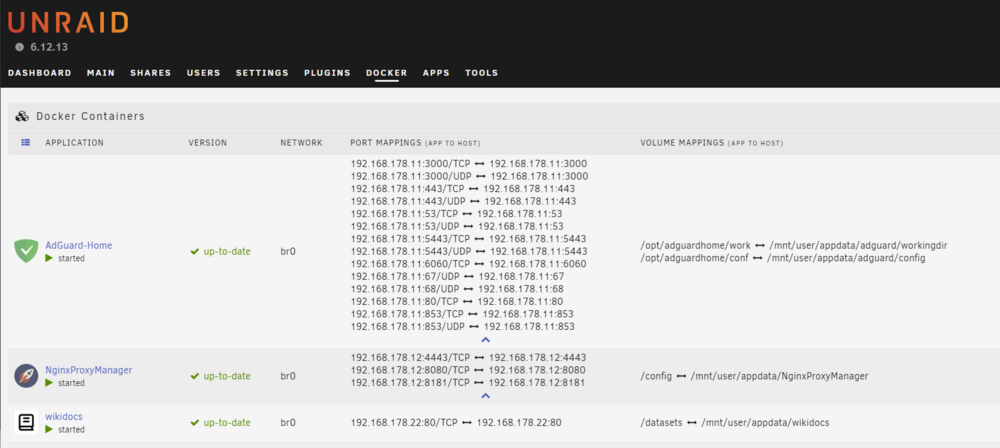The image size is (1000, 448).
Task: Click port mapping 192.168.178.11:67/UDP
Action: [x=457, y=276]
